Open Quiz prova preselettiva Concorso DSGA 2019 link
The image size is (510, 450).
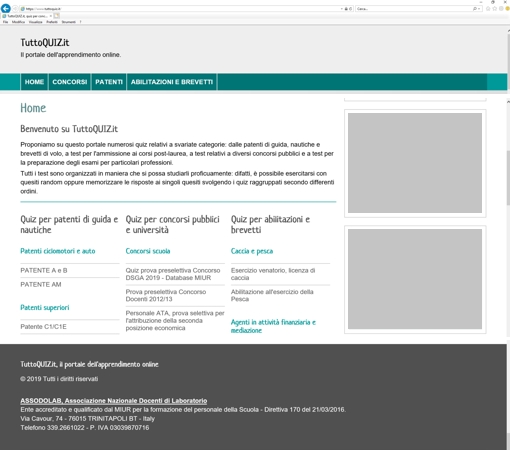click(173, 274)
